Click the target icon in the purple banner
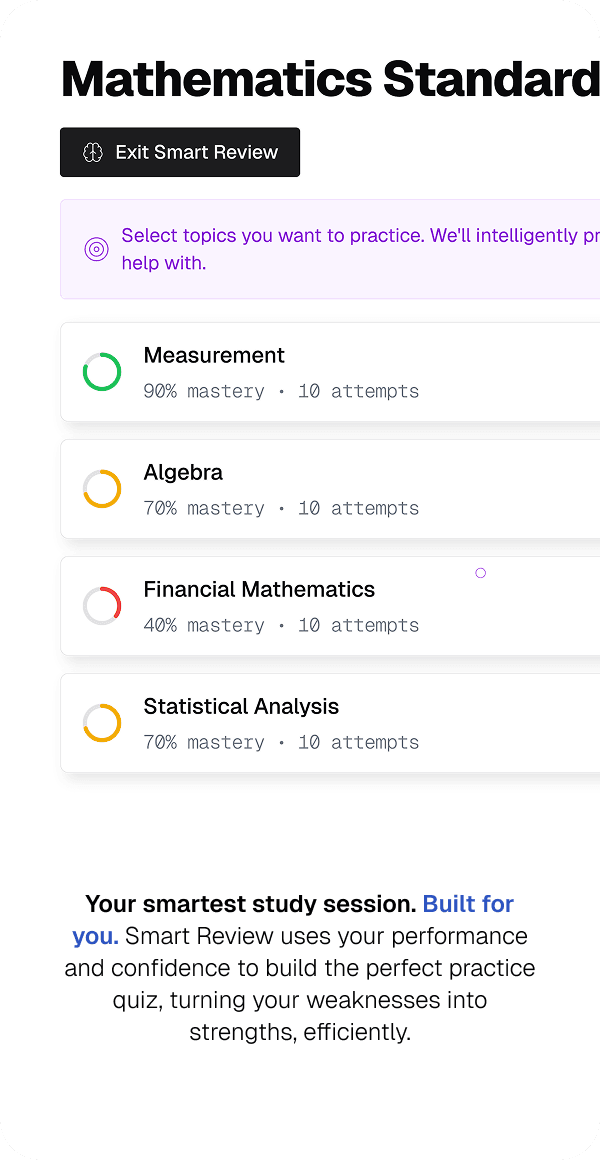This screenshot has height=1160, width=600. click(x=96, y=249)
